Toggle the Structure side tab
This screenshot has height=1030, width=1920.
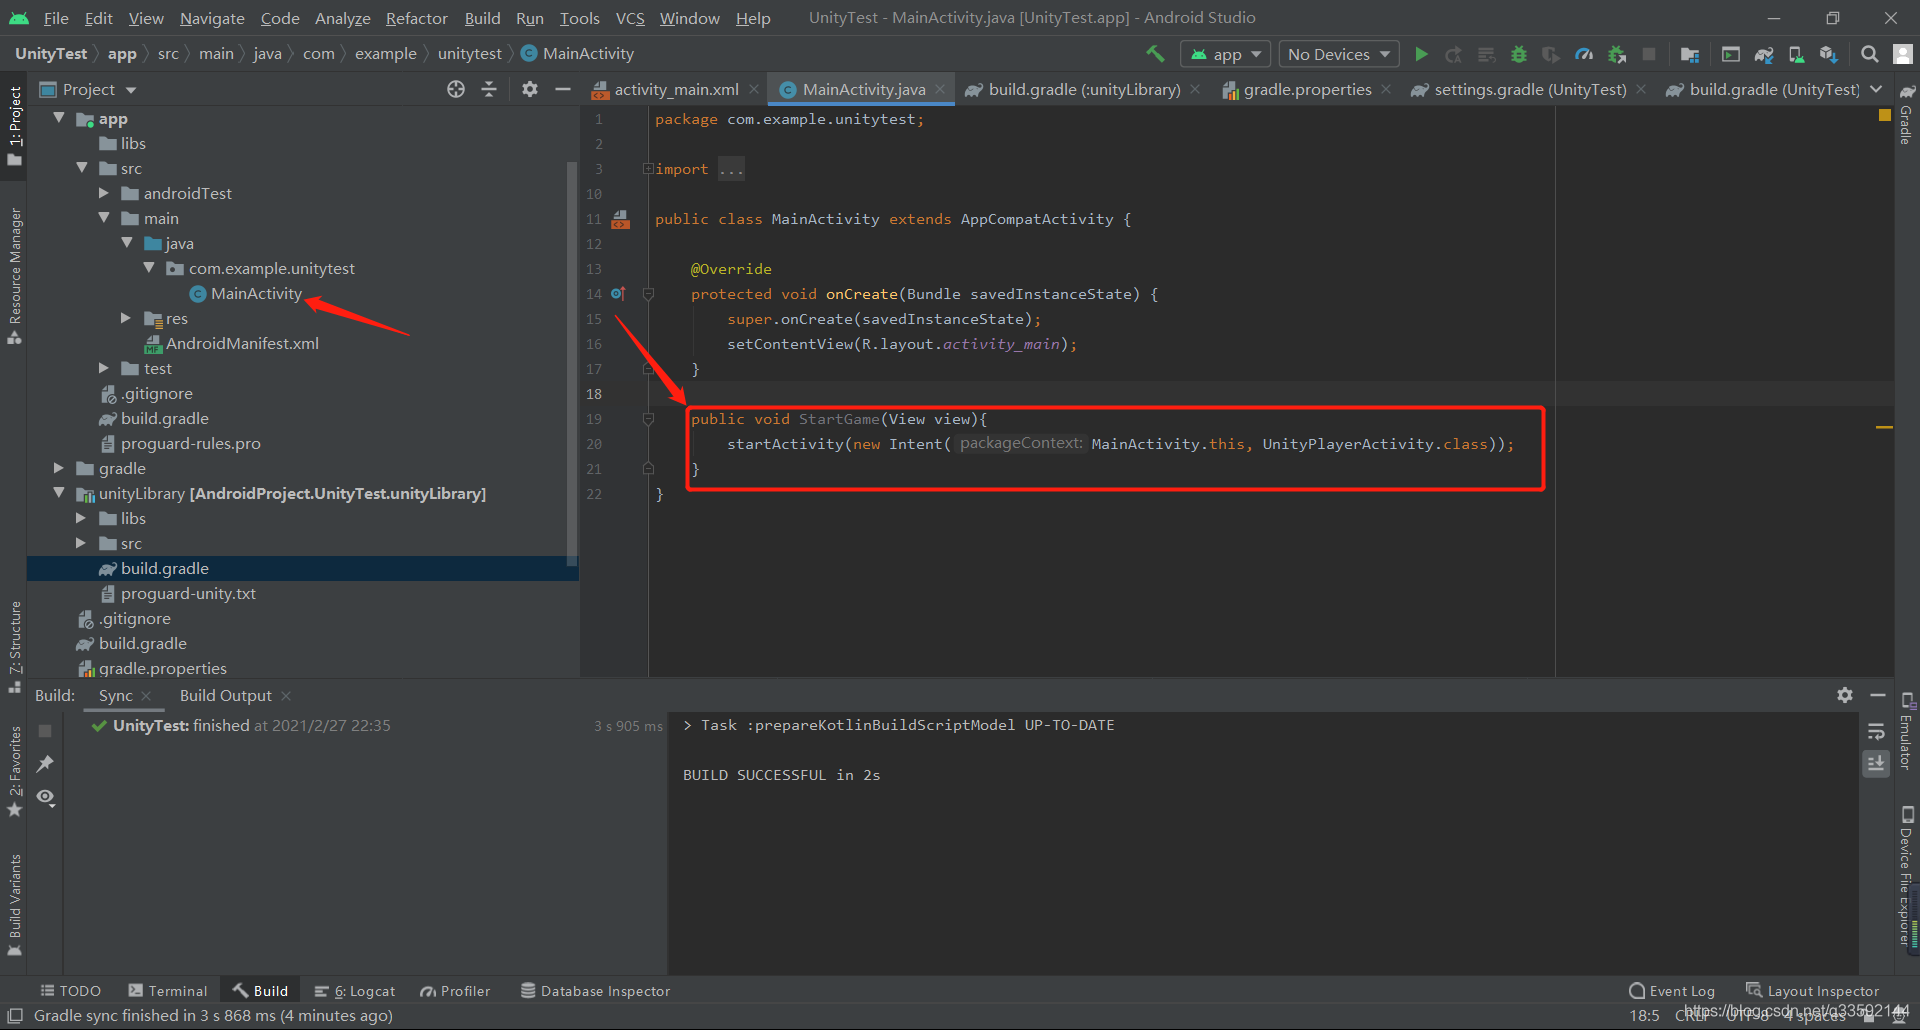(x=14, y=646)
